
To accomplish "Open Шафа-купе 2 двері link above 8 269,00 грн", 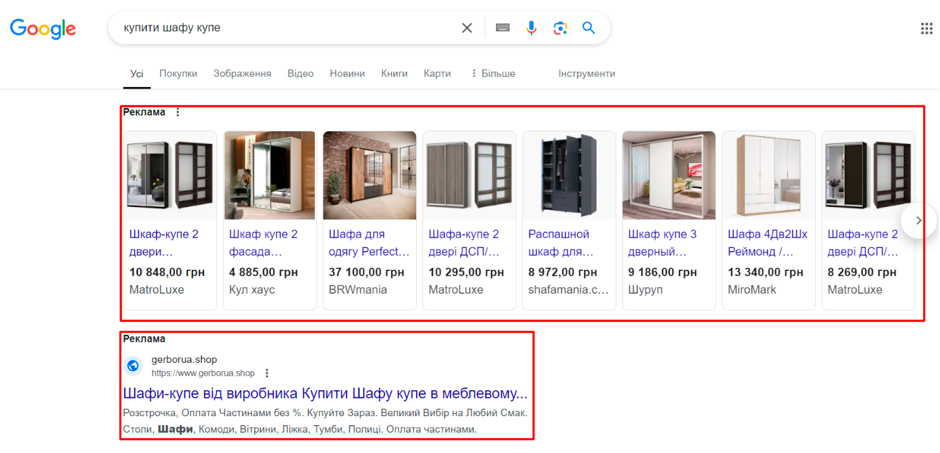I will pos(863,243).
